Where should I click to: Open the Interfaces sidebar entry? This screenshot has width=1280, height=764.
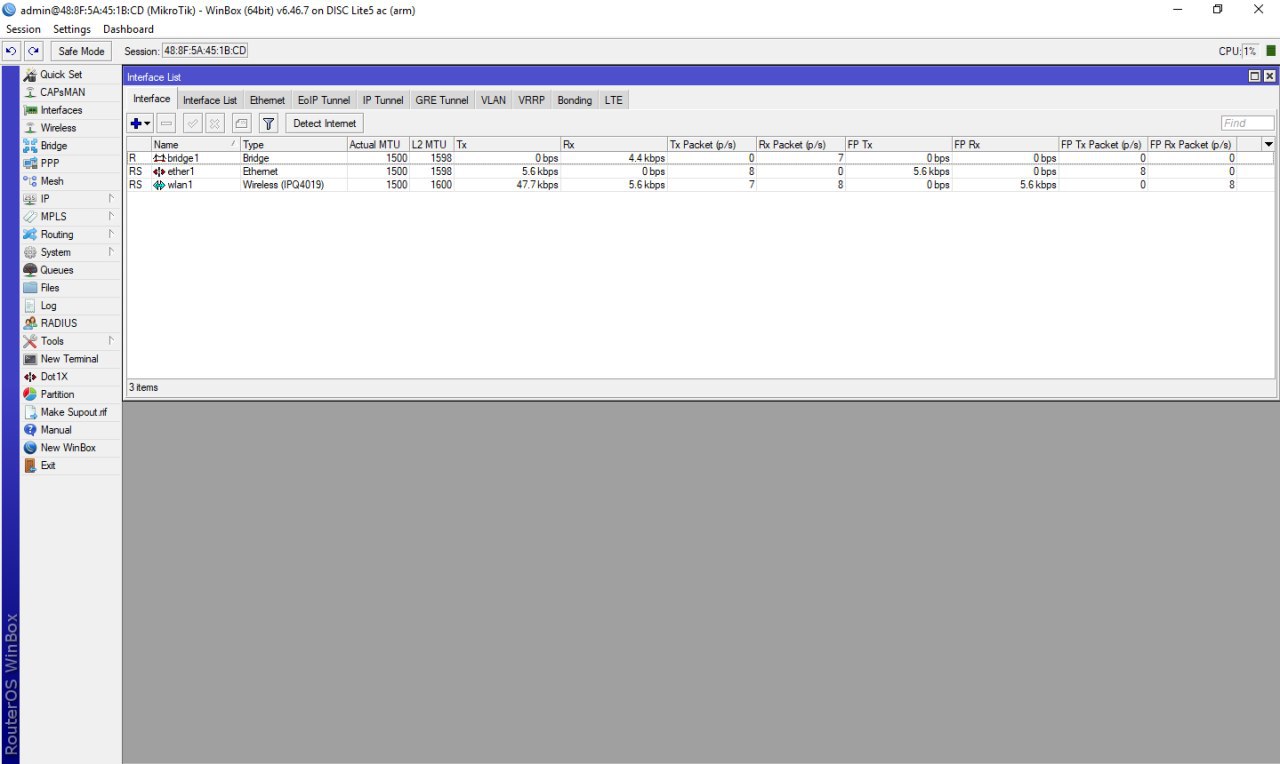point(70,110)
